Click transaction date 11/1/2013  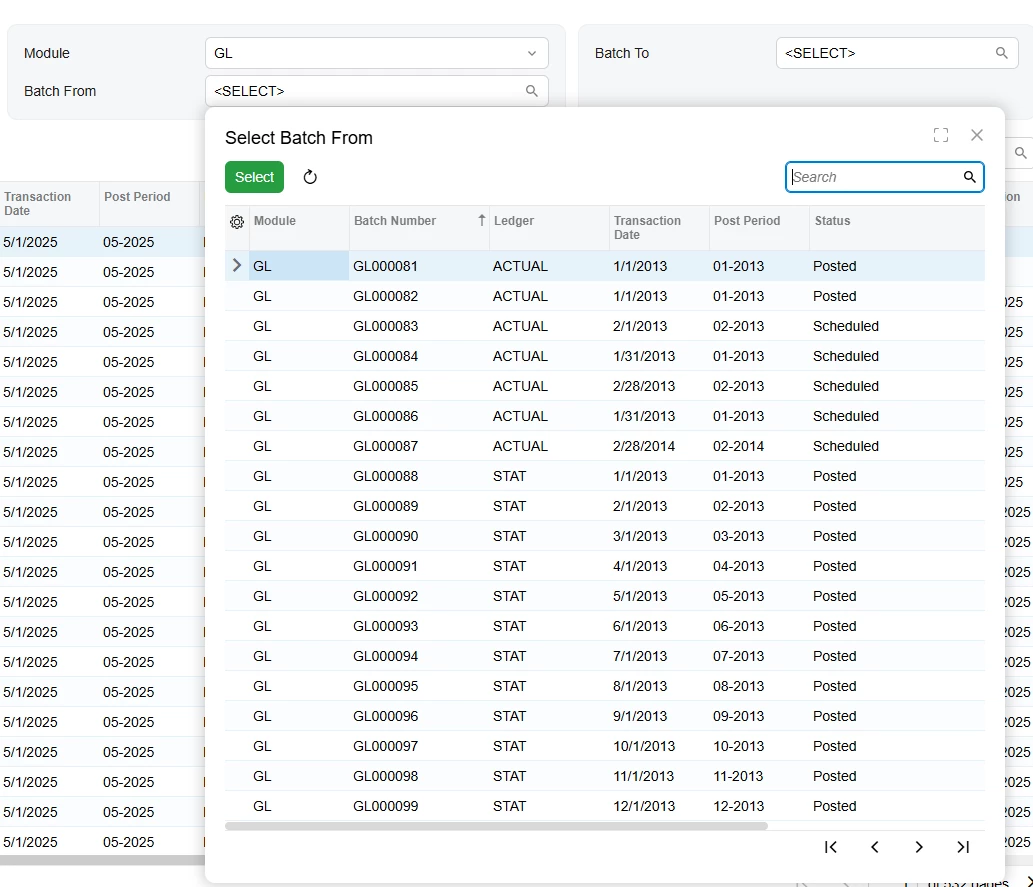coord(644,776)
